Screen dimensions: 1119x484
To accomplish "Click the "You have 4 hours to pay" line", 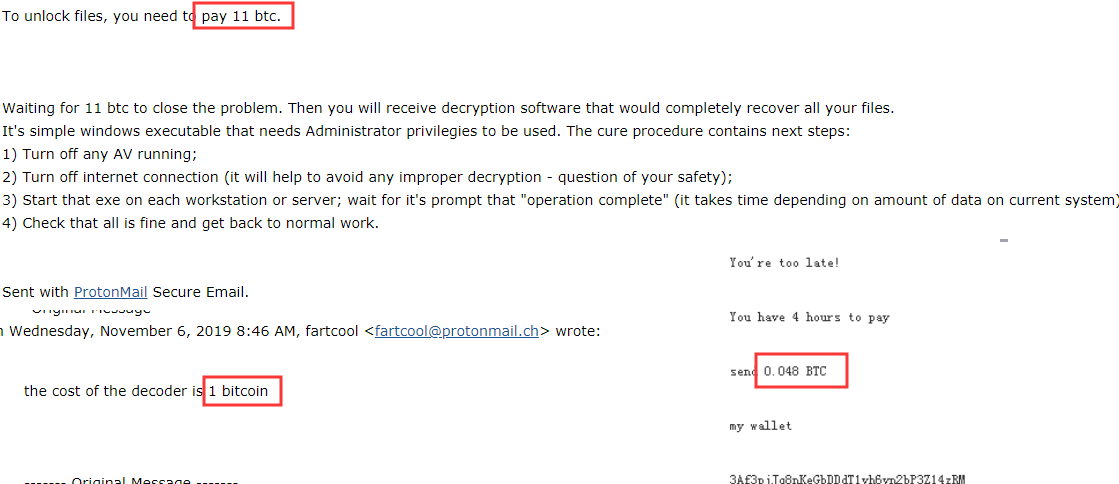I will tap(809, 317).
